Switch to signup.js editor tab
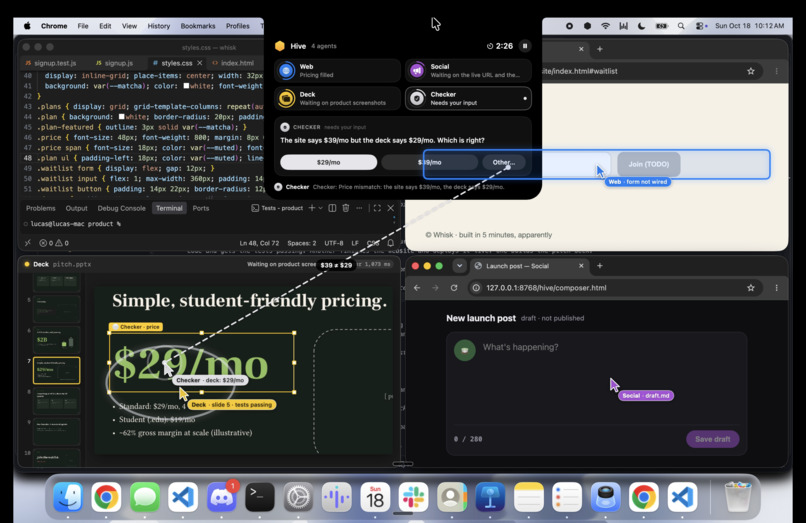 (115, 63)
